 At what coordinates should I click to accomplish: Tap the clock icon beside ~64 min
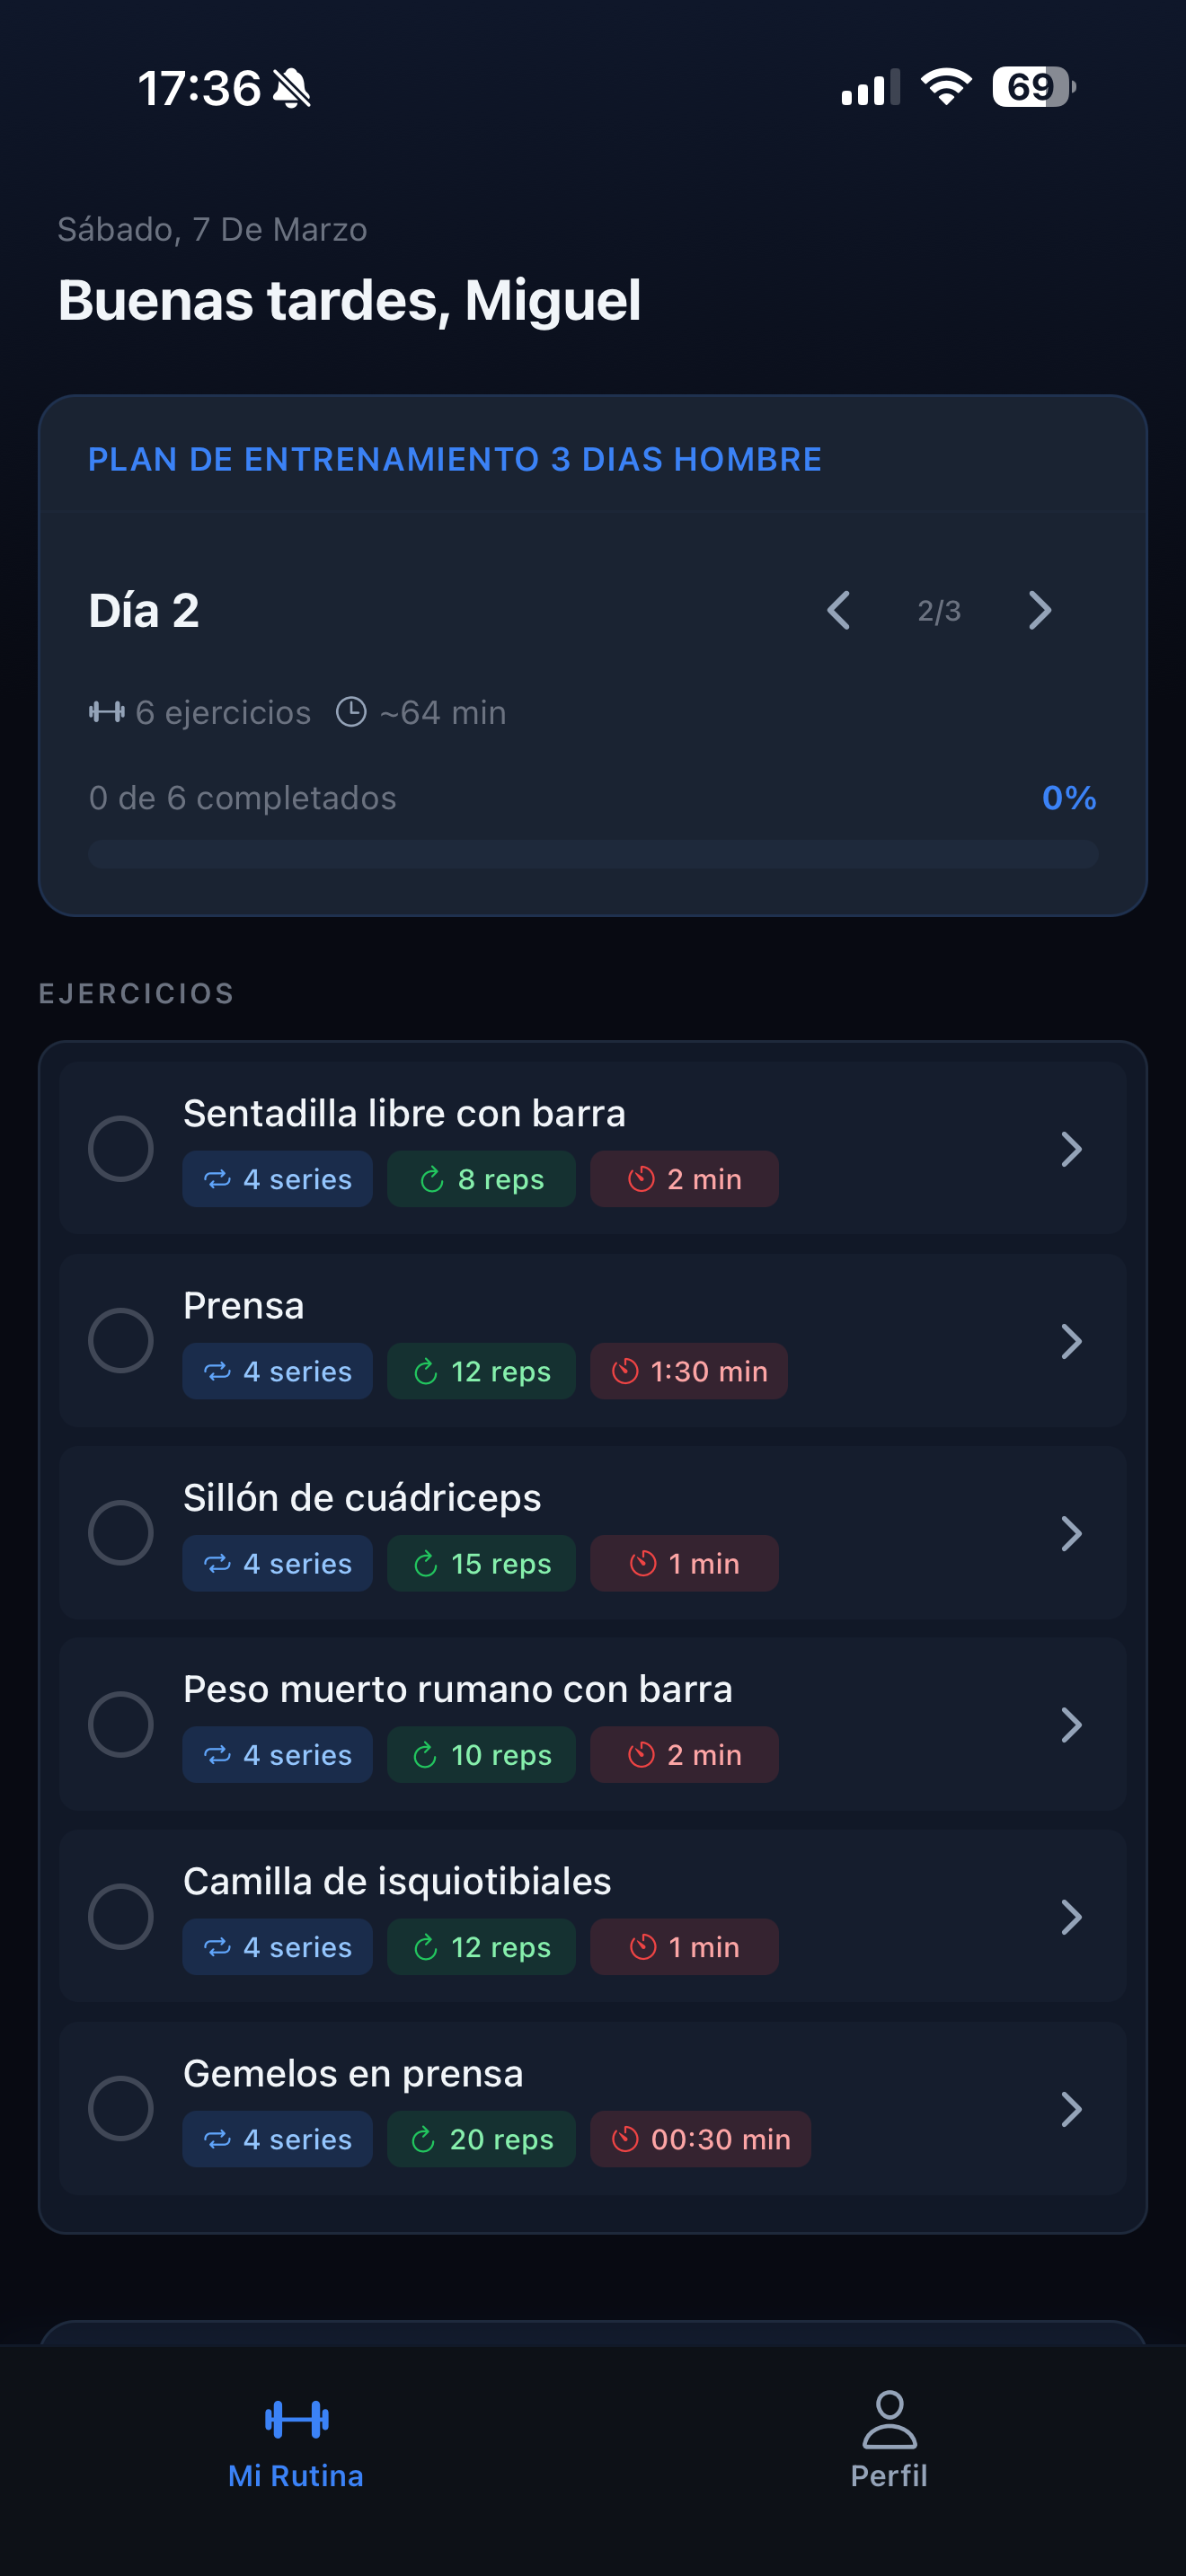tap(351, 712)
